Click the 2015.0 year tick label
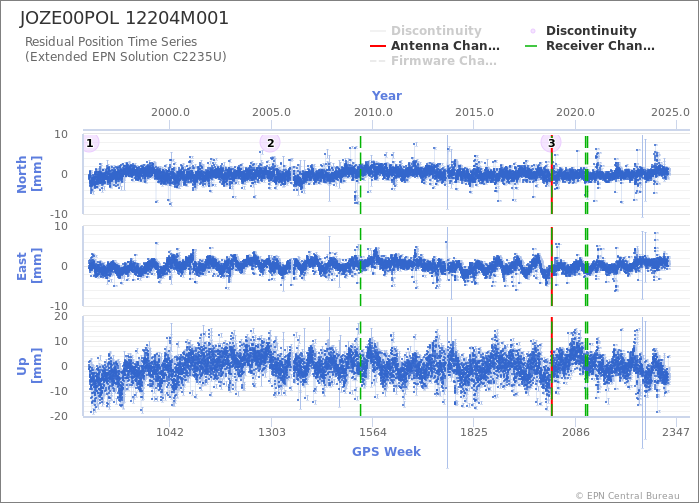700x504 pixels. point(474,112)
